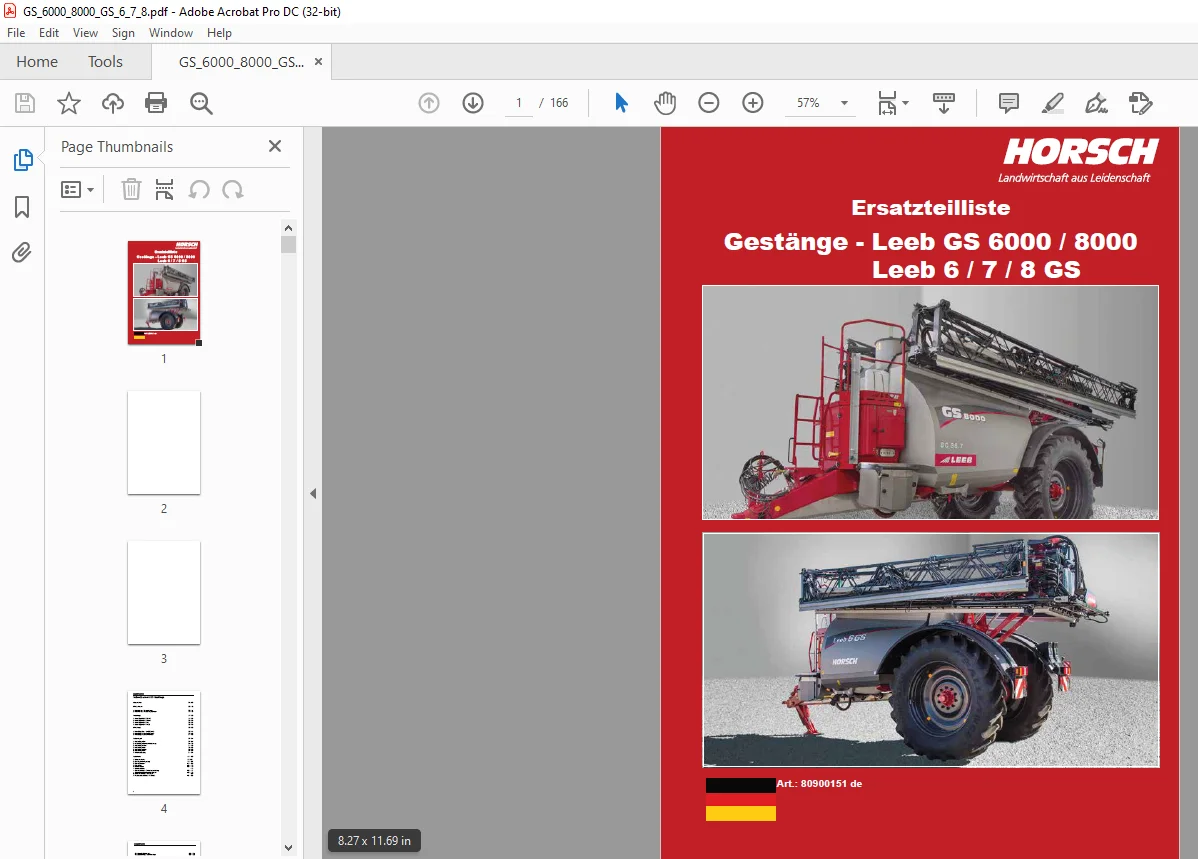Select page 1 thumbnail
This screenshot has width=1198, height=859.
[164, 293]
